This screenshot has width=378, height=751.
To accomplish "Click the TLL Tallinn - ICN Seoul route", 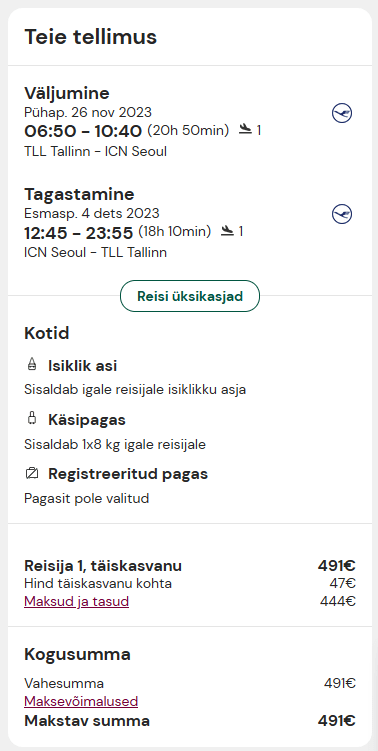I will [x=95, y=152].
